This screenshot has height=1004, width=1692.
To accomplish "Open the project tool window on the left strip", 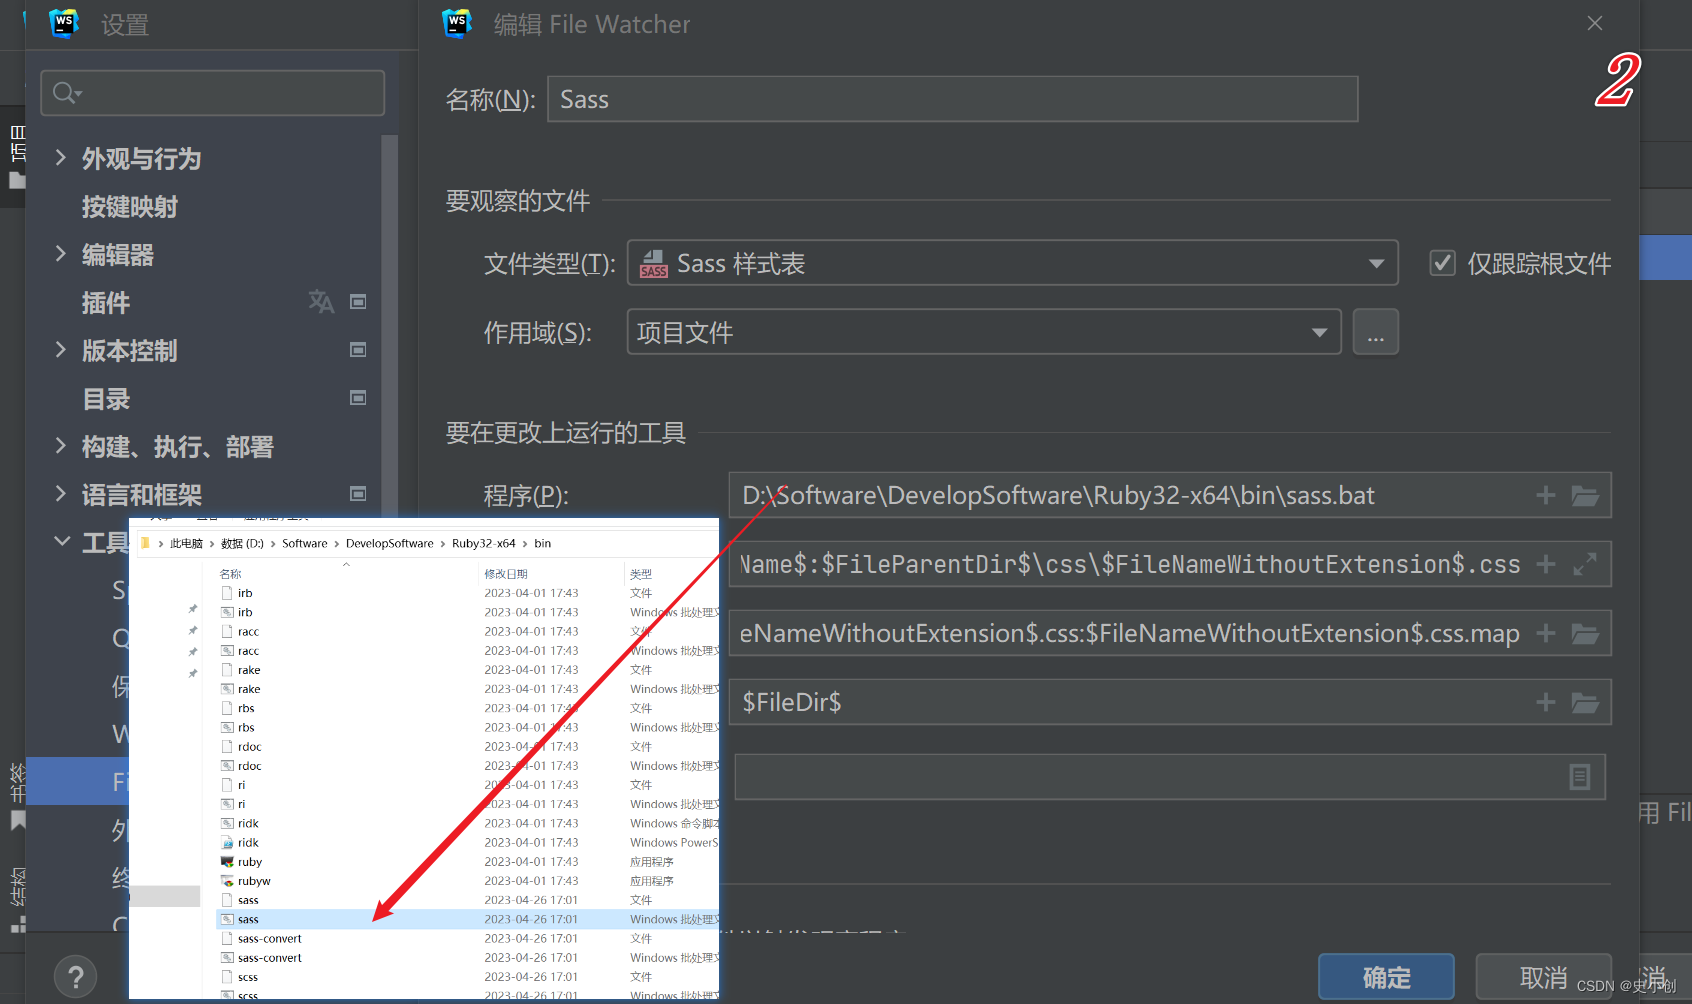I will (x=17, y=156).
